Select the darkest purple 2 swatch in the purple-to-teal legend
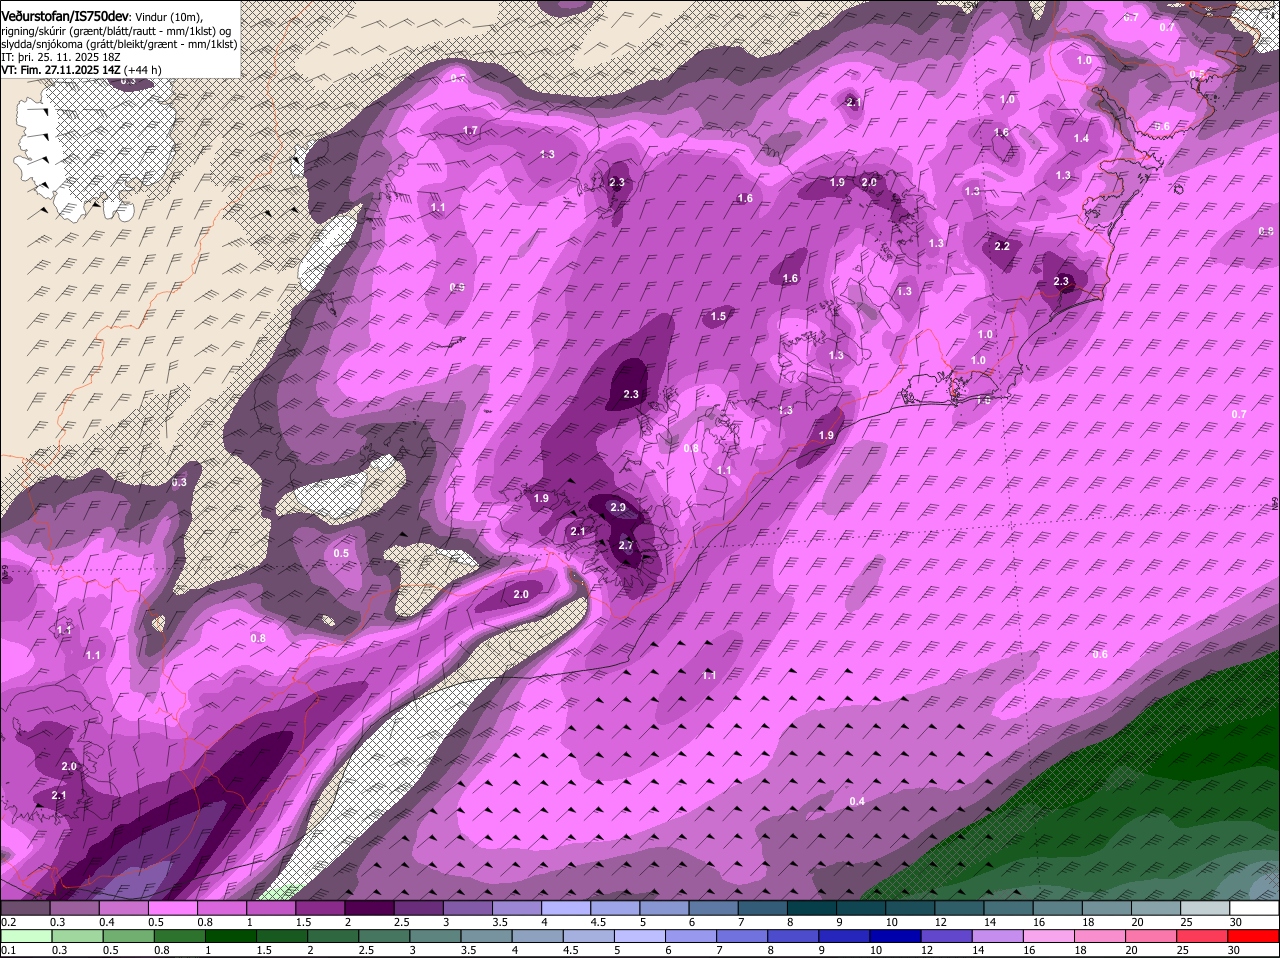The width and height of the screenshot is (1280, 958). pos(369,907)
